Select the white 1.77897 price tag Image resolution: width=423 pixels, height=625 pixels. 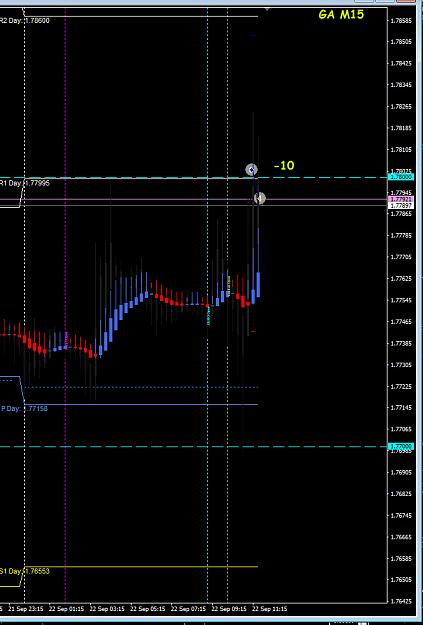[x=401, y=205]
